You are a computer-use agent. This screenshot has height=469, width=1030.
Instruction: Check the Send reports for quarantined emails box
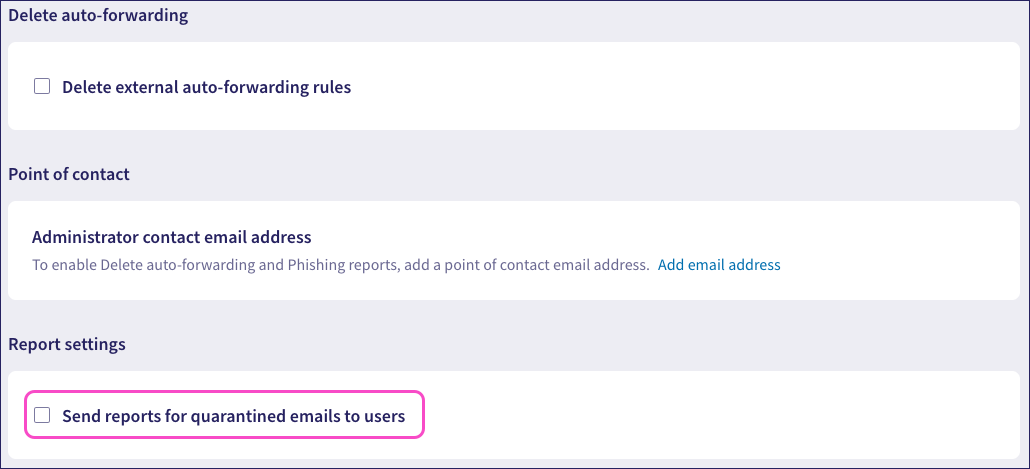42,415
